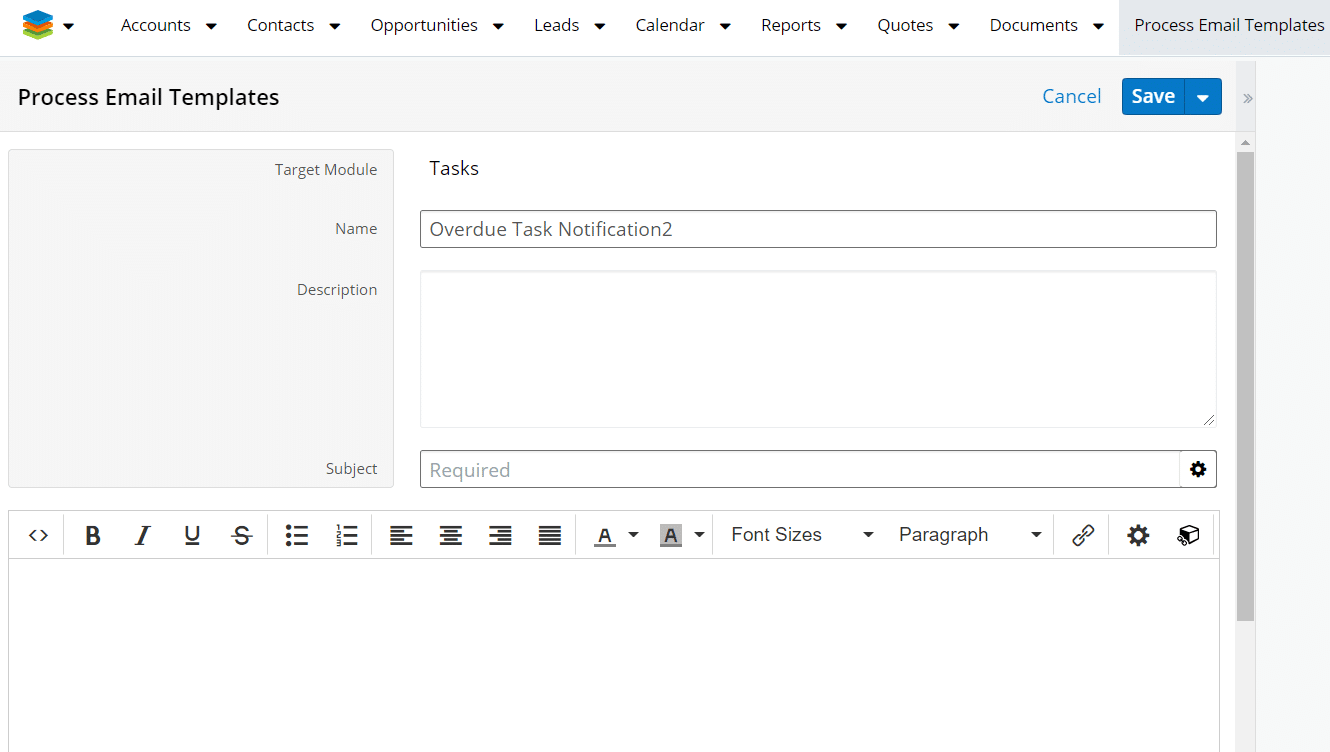Insert a hyperlink in the email body
1330x752 pixels.
1082,535
